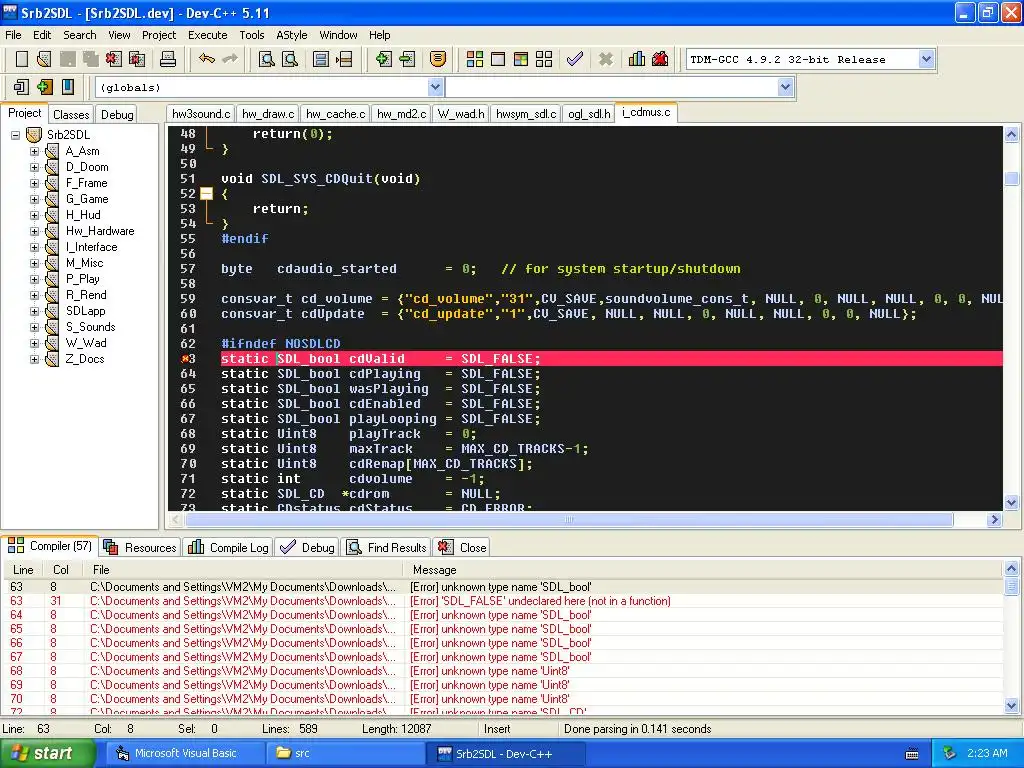Switch to the Debug tab in left panel
The image size is (1024, 768).
117,115
